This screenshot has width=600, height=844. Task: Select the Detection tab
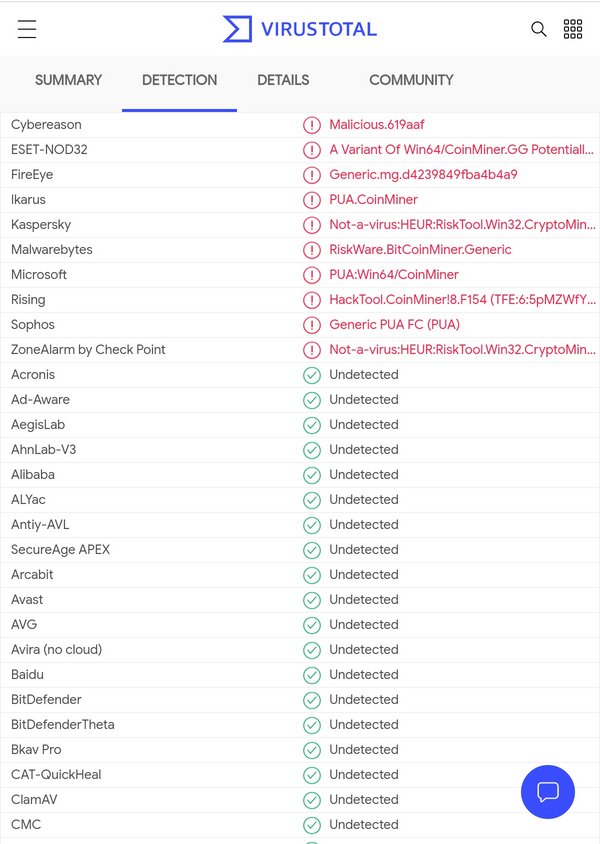179,80
